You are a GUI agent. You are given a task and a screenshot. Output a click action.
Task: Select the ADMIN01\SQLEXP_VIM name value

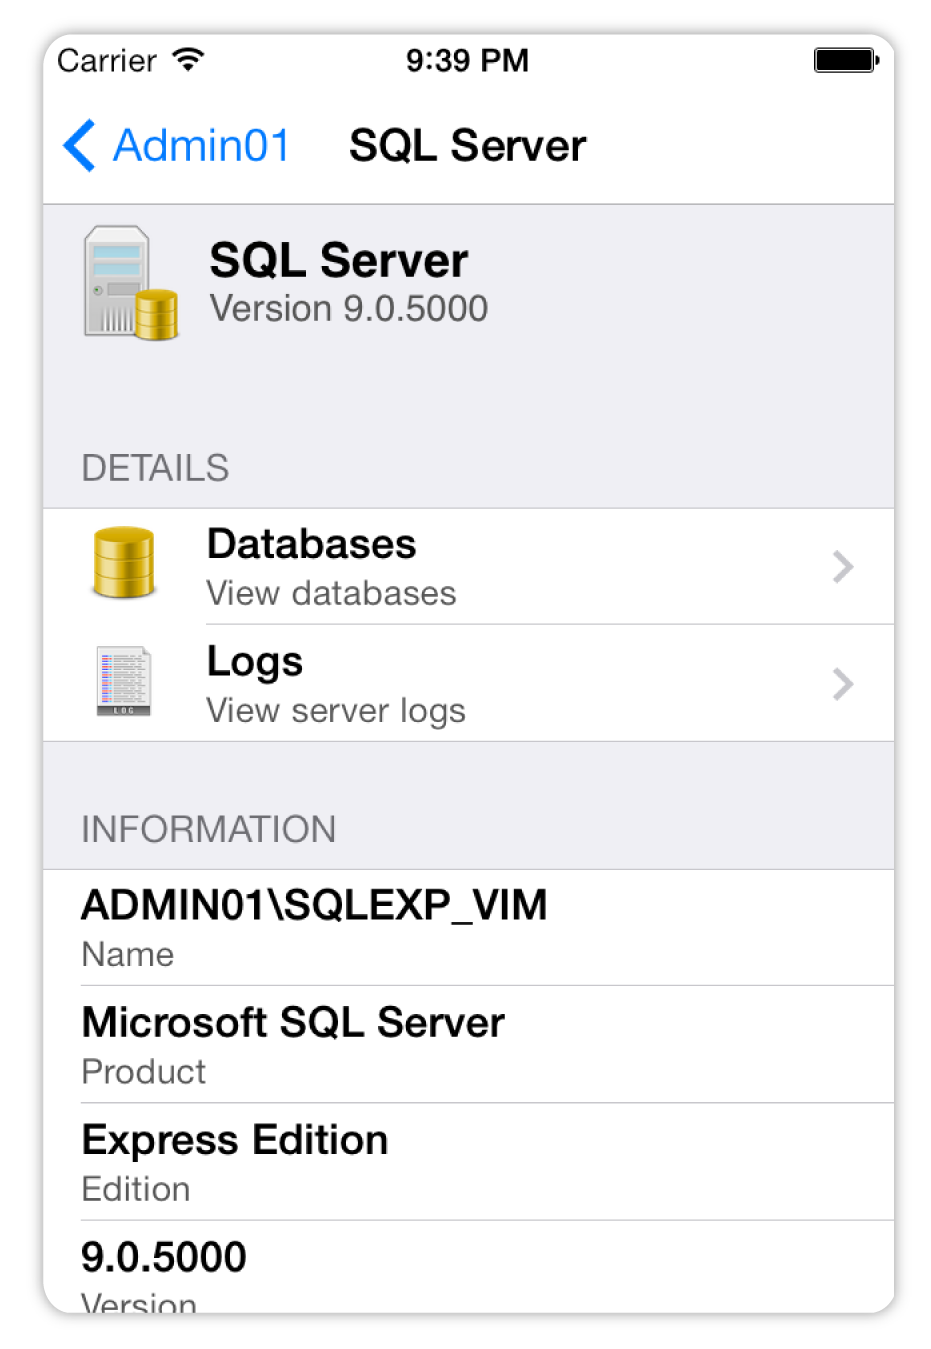tap(314, 906)
